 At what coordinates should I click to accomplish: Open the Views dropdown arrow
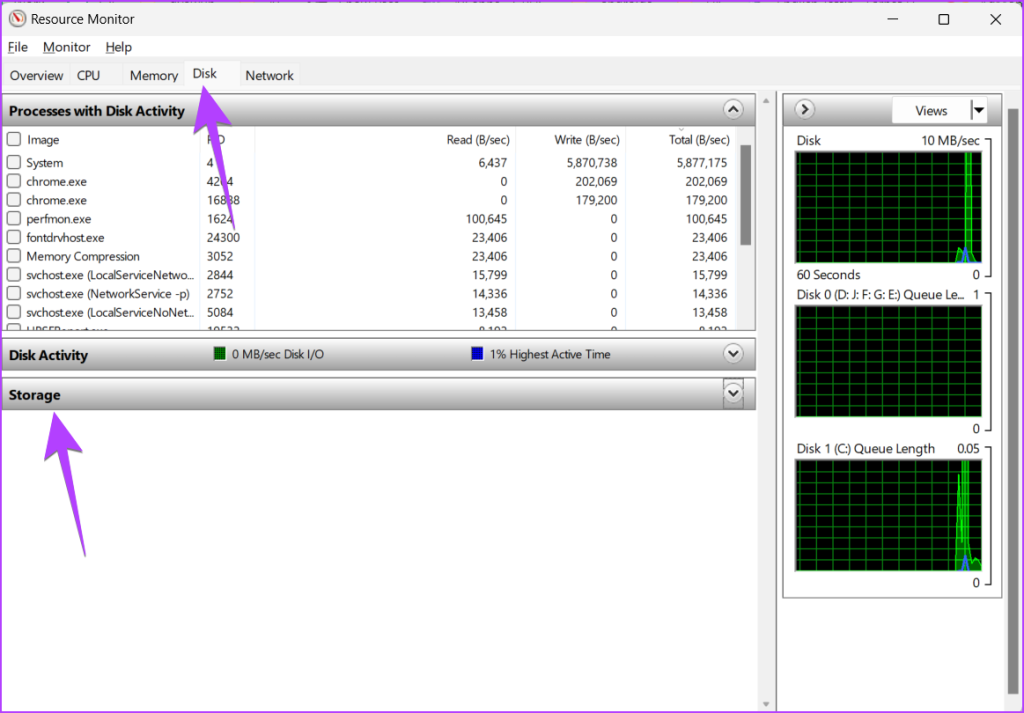(979, 110)
